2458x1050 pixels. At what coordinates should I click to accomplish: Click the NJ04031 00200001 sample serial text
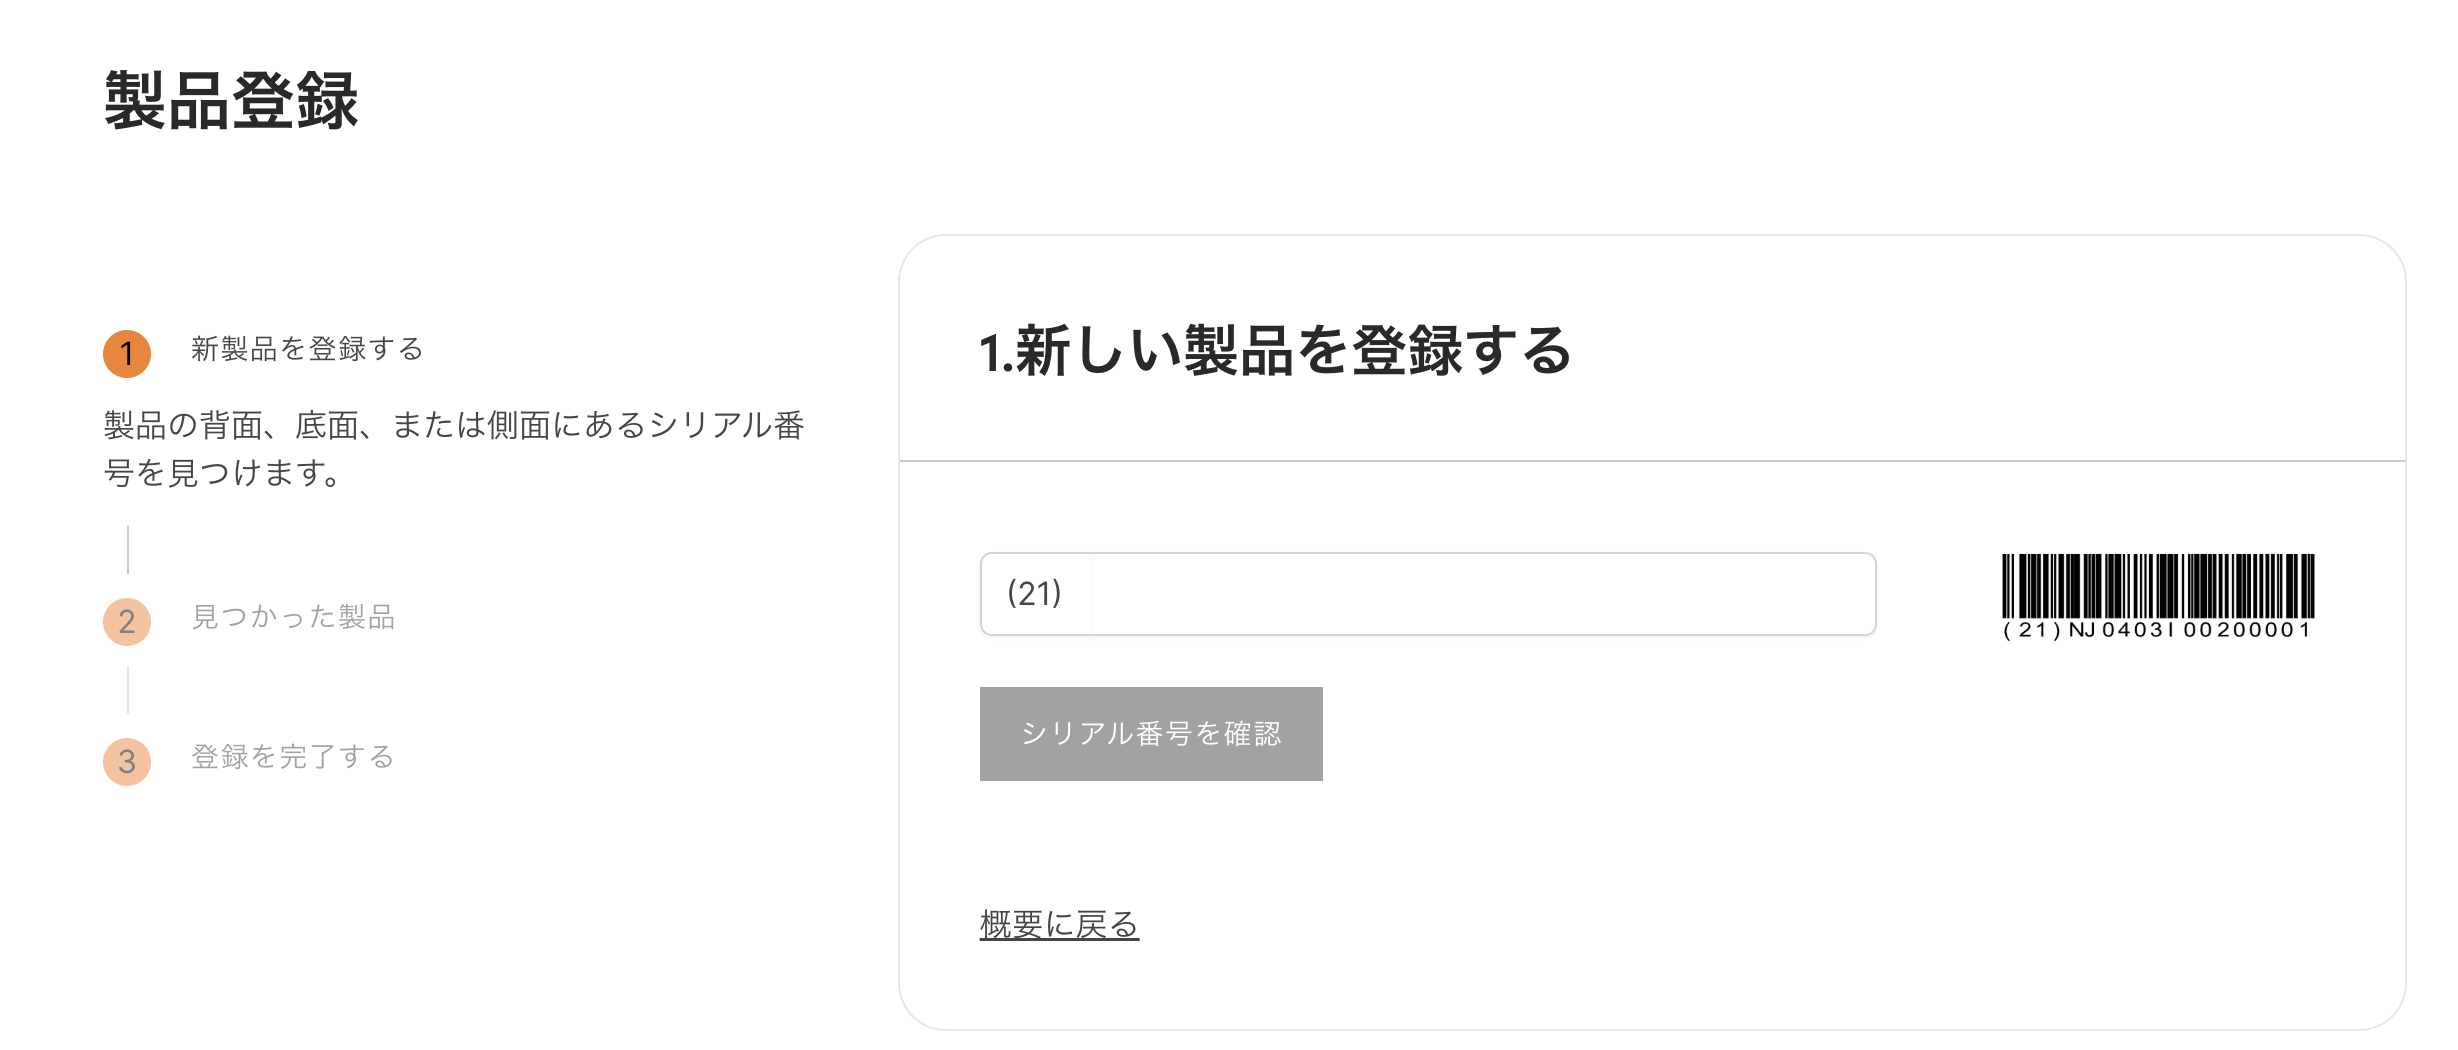(x=2189, y=630)
